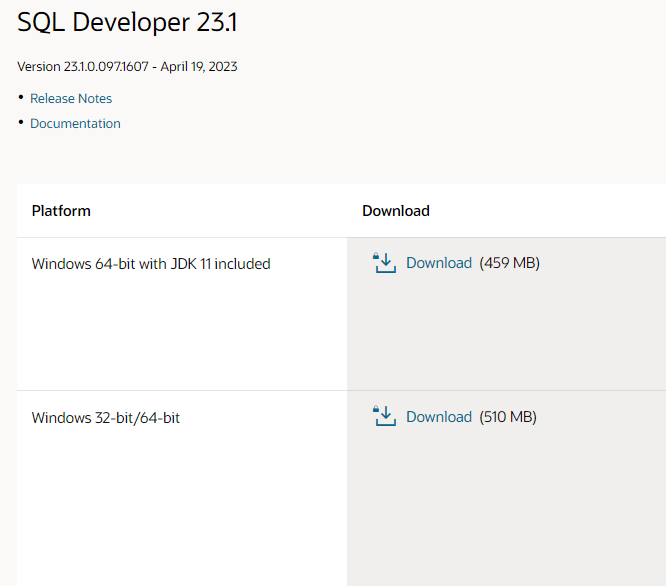Click the bullet beside Documentation
The image size is (666, 586).
point(21,122)
